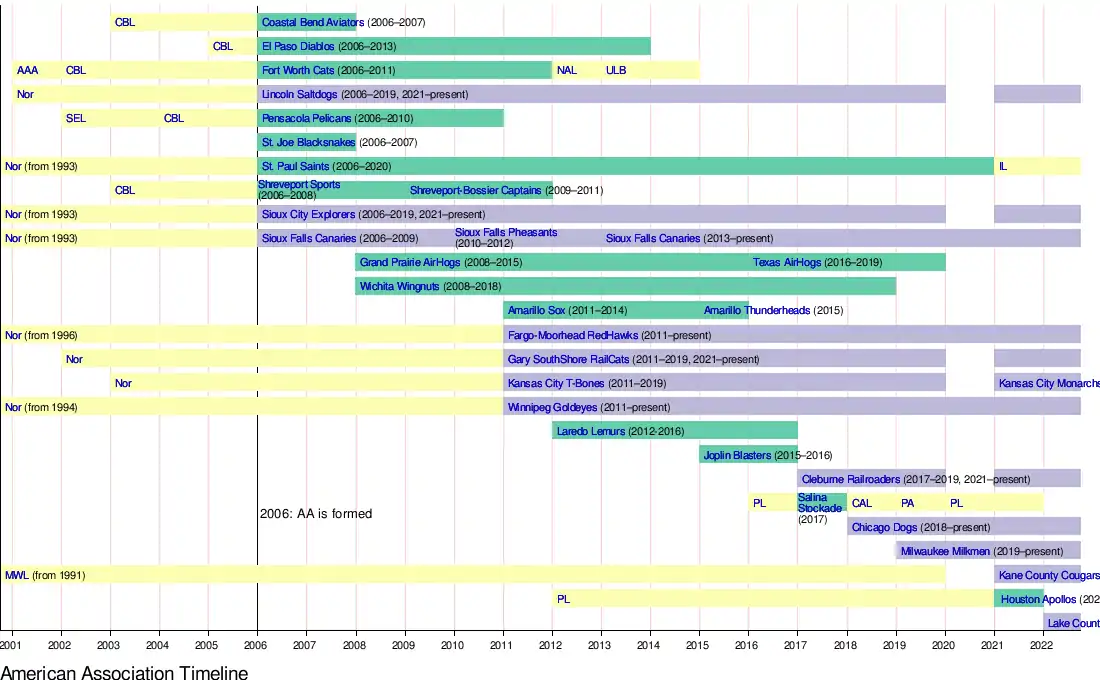Screen dimensions: 1100x680
Task: Click the SEL league link
Action: pos(75,118)
